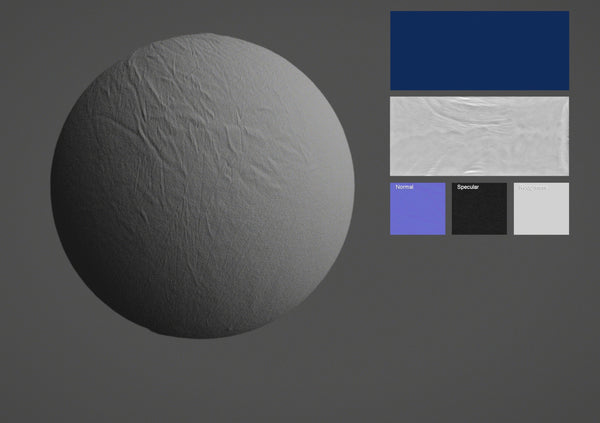The image size is (600, 423).
Task: Open the Specular map thumbnail
Action: click(x=479, y=209)
